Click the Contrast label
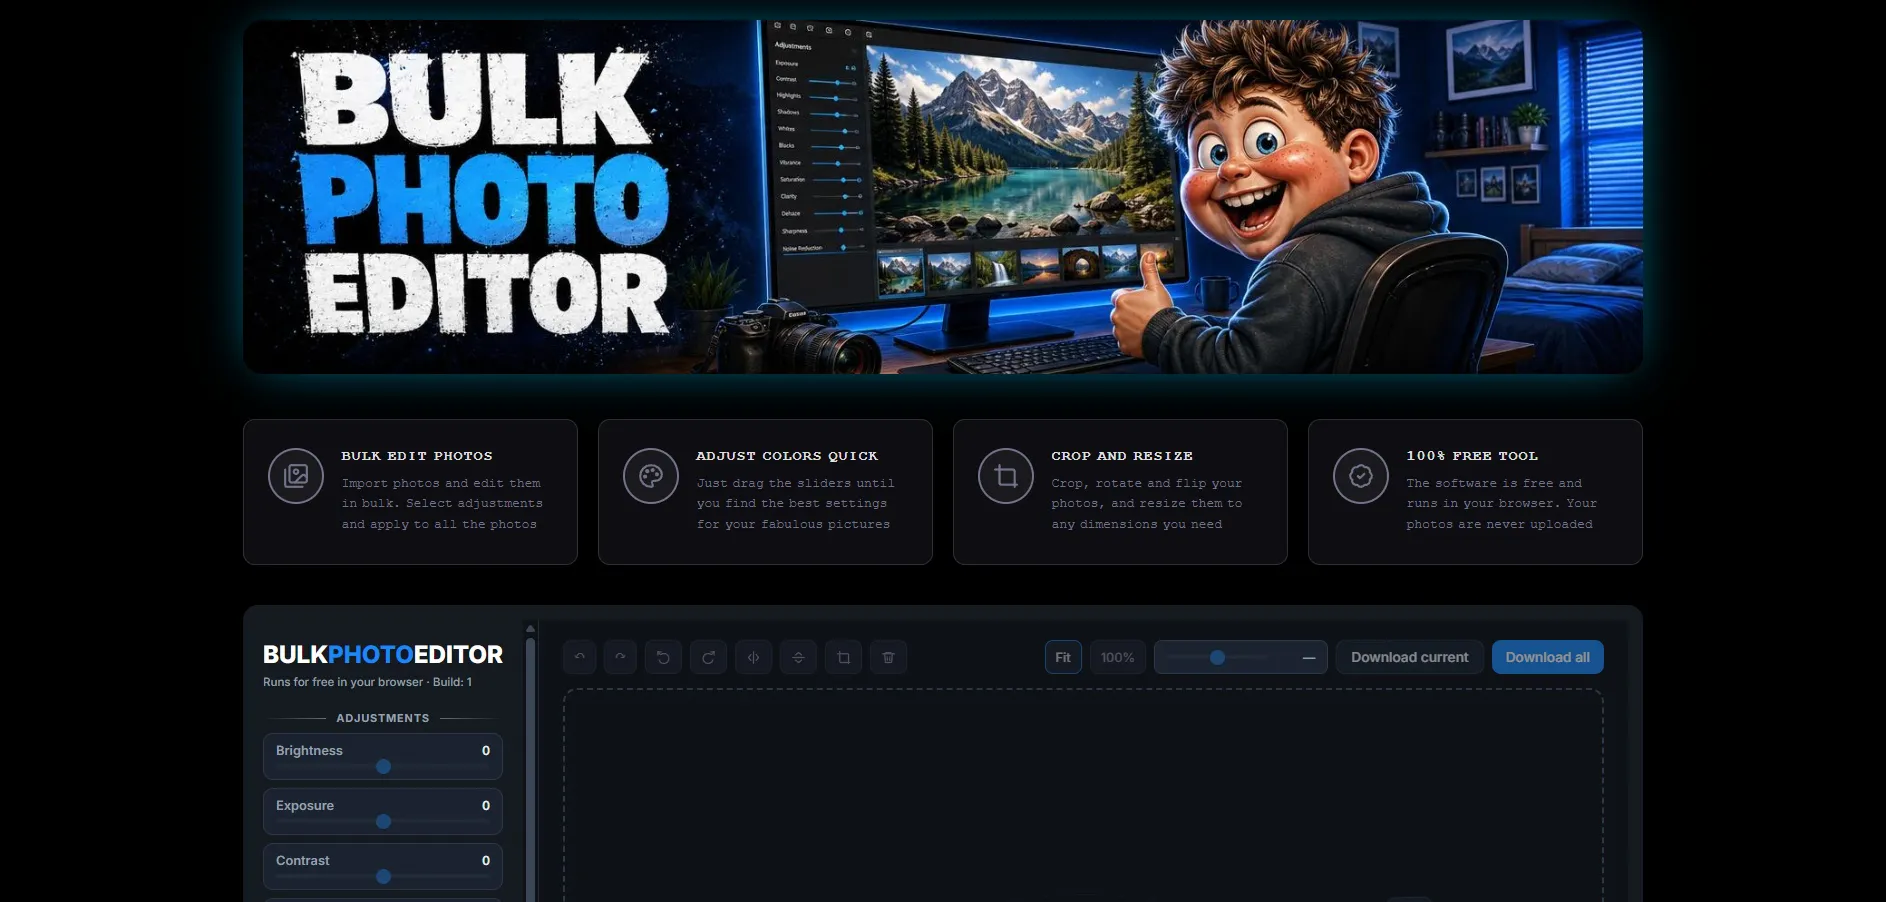 [x=303, y=861]
